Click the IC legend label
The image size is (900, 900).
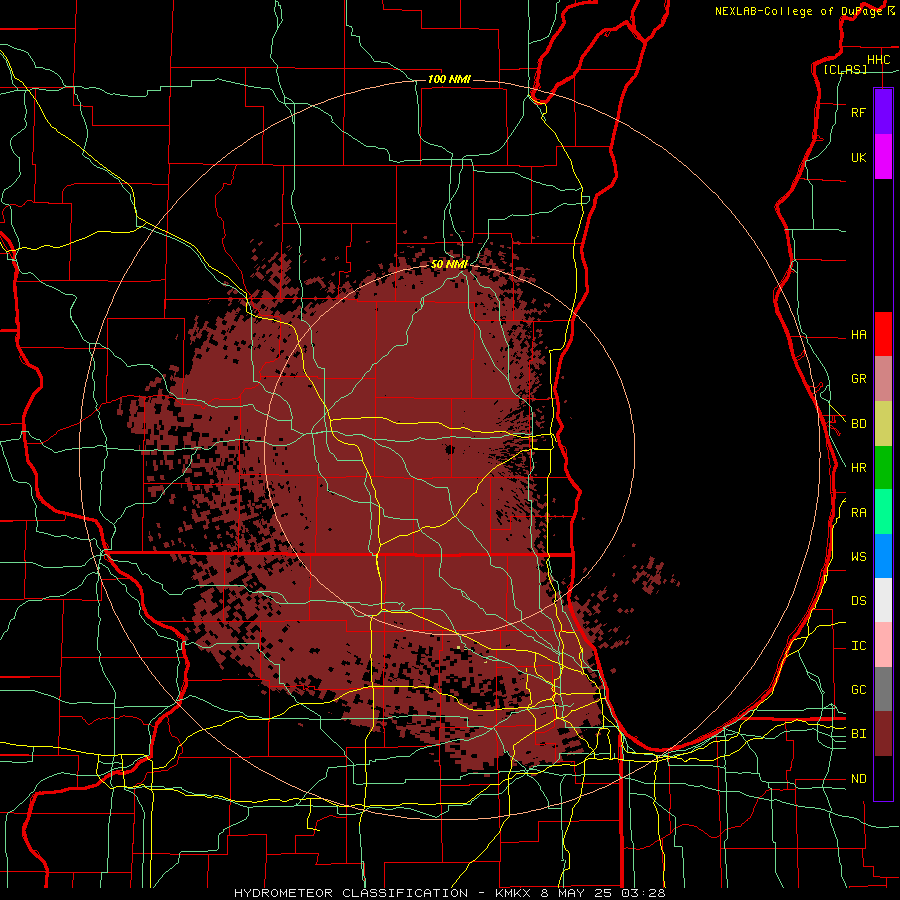(858, 646)
